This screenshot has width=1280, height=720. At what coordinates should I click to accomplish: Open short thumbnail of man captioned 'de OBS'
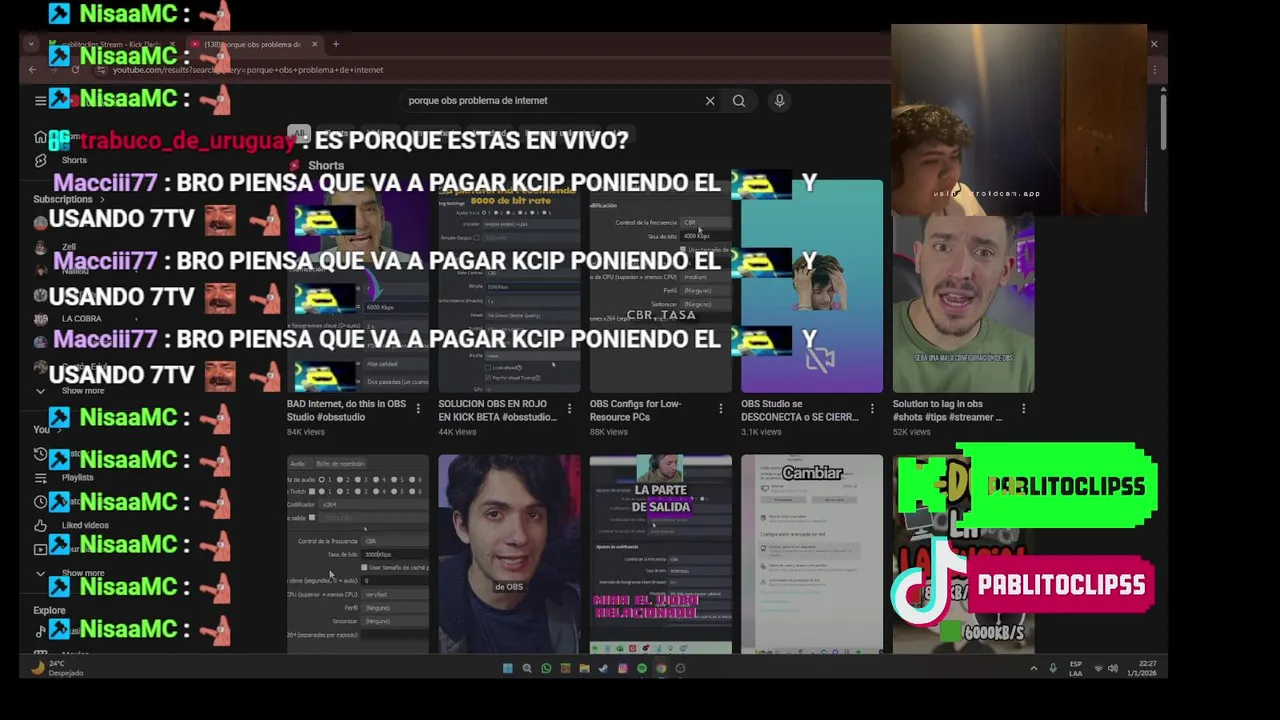coord(509,554)
